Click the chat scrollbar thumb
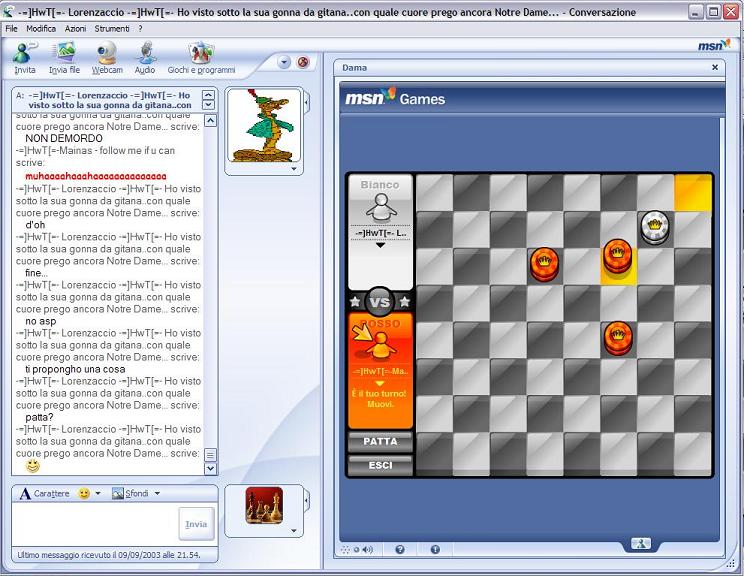744x576 pixels. [x=210, y=455]
